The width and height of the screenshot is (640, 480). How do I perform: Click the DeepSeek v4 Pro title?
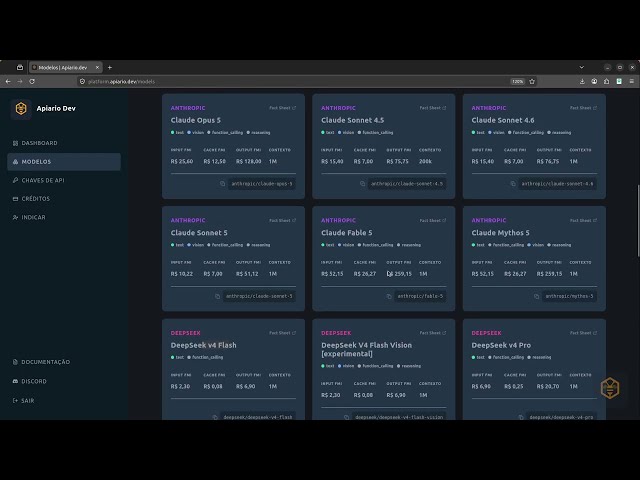coord(501,345)
